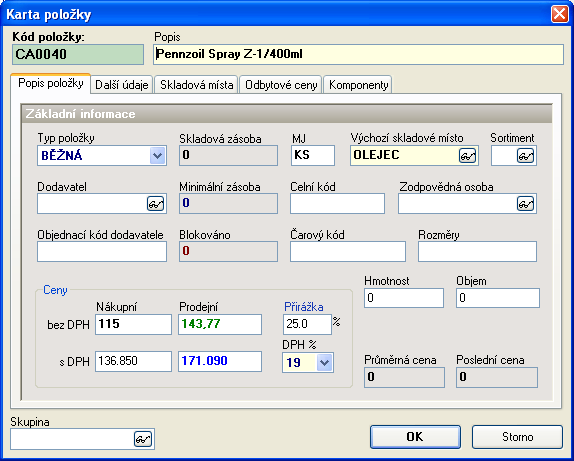The height and width of the screenshot is (461, 574).
Task: Edit the Nákupní price without DPH 115
Action: [133, 324]
